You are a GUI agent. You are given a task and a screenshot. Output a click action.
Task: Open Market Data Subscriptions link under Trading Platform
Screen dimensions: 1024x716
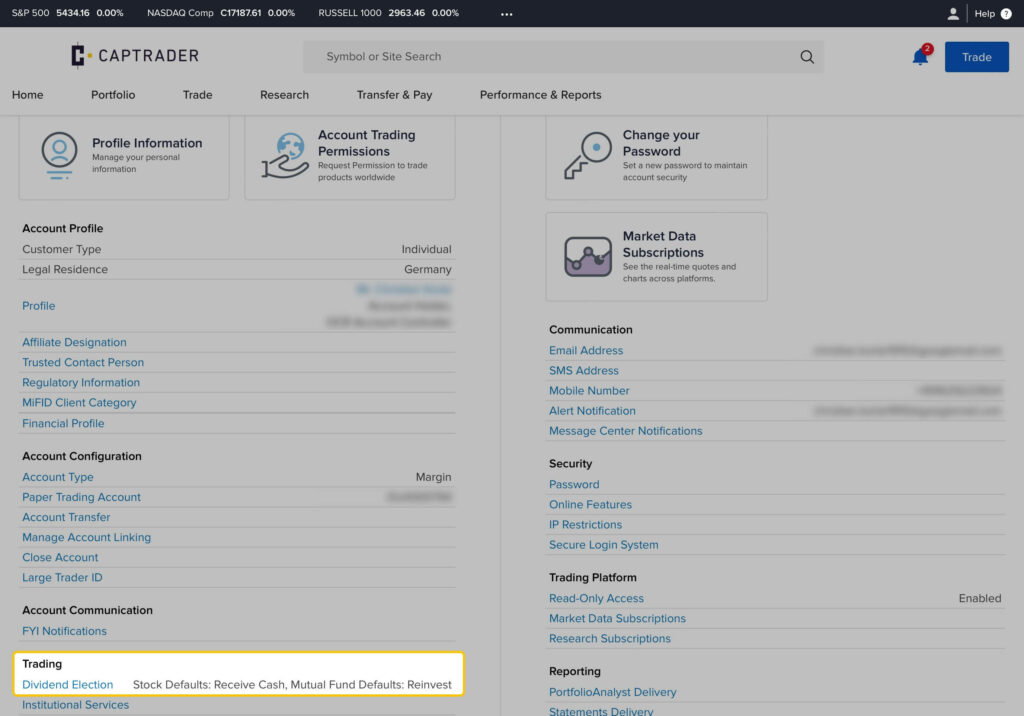coord(617,619)
